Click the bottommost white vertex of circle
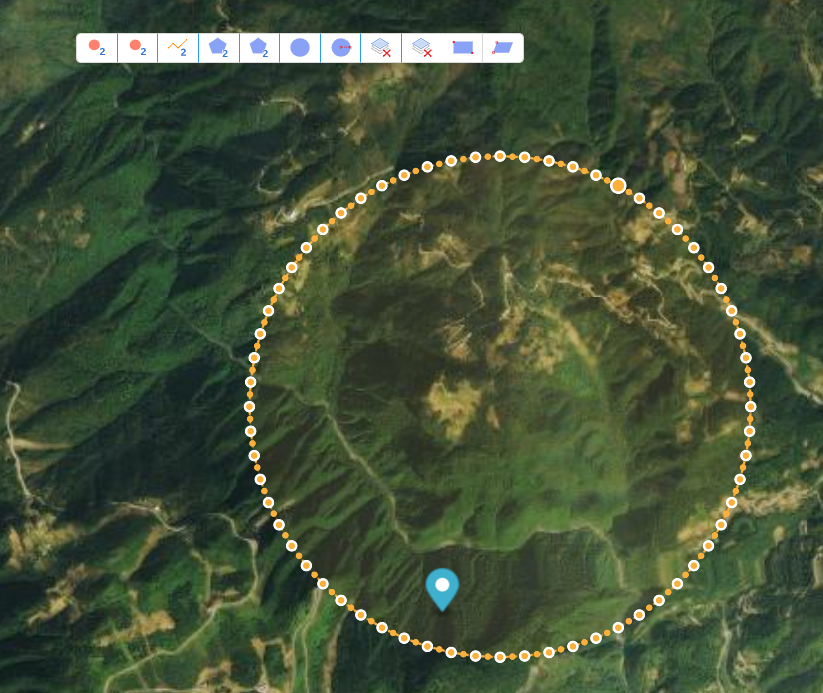823x693 pixels. [x=500, y=657]
